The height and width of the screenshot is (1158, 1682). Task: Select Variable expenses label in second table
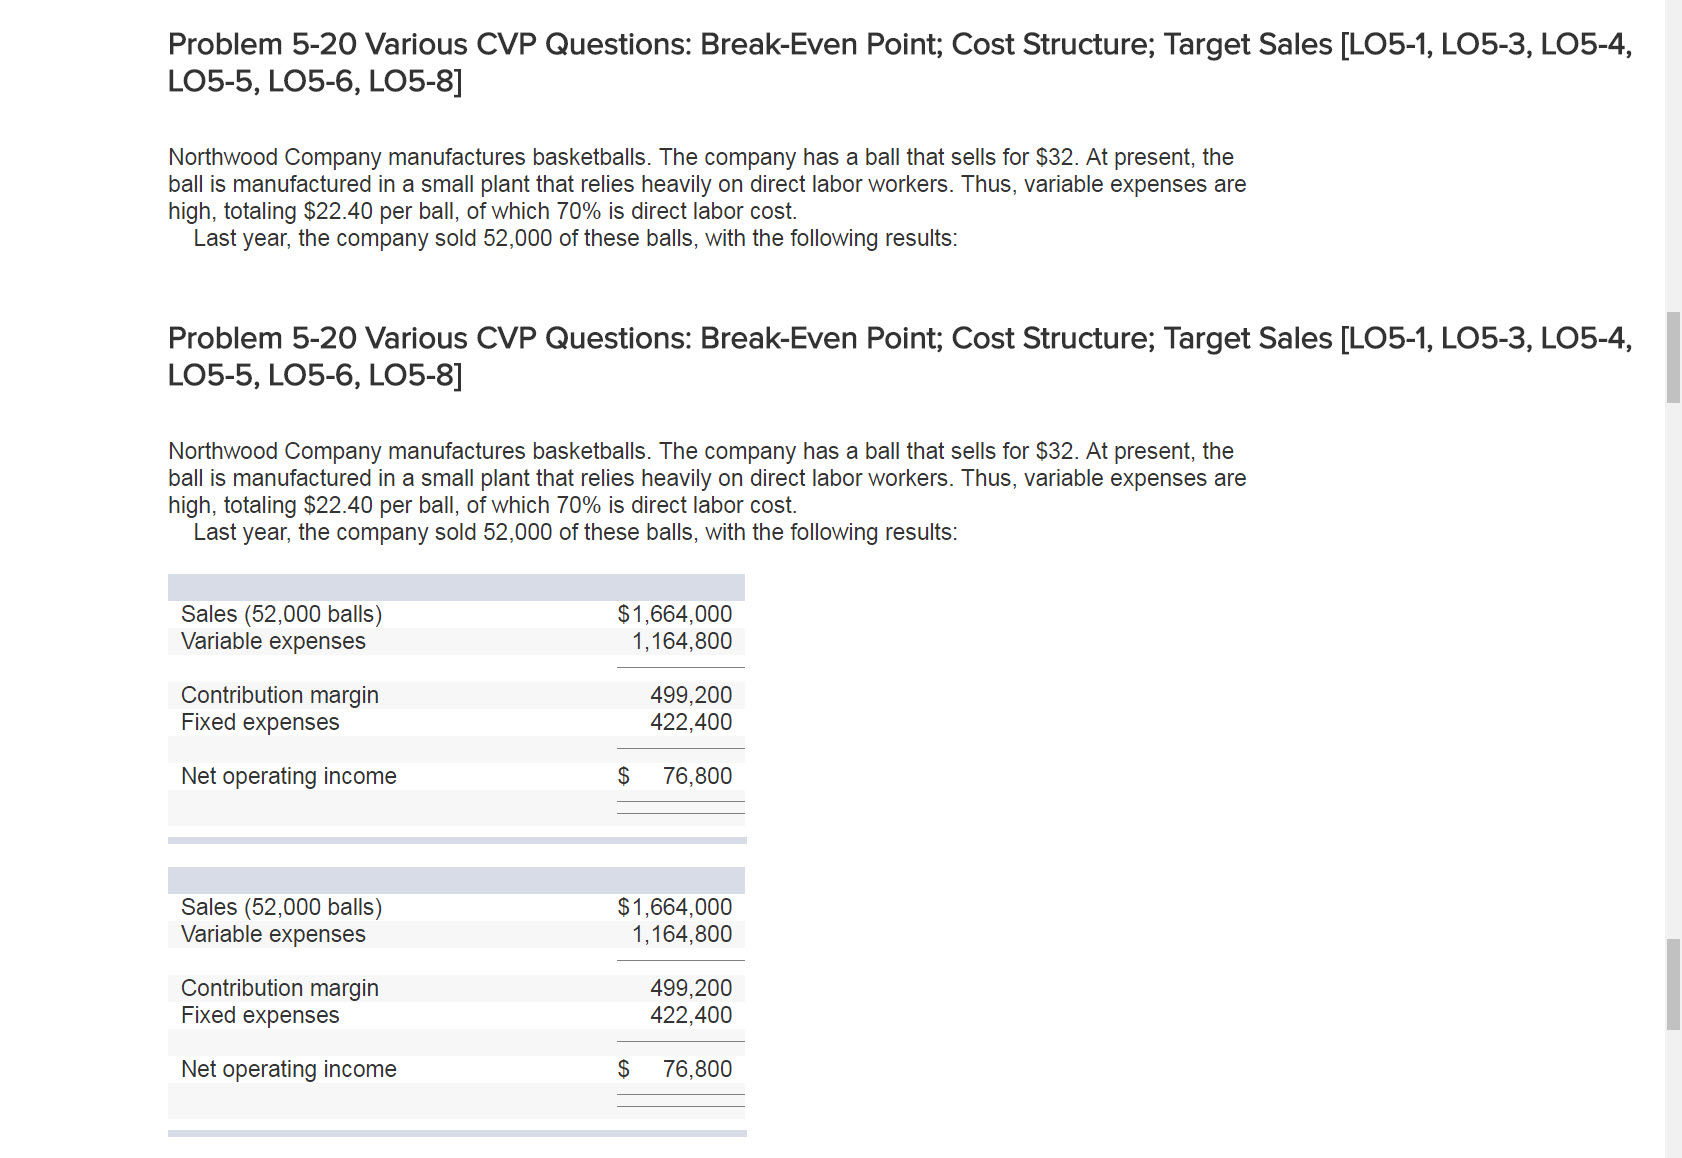(273, 934)
